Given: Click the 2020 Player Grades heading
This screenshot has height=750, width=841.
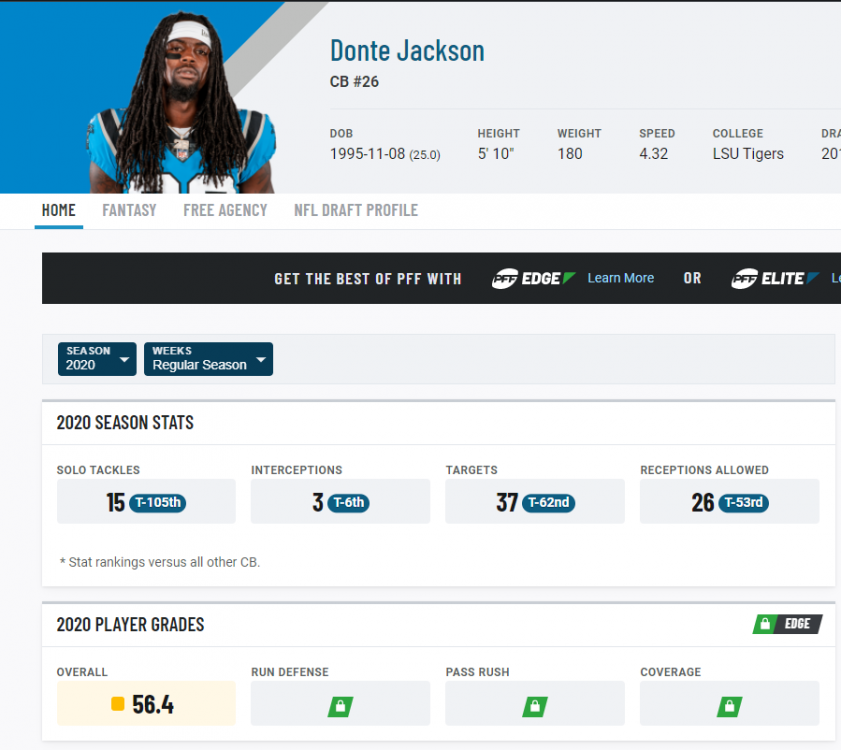Looking at the screenshot, I should pyautogui.click(x=130, y=624).
